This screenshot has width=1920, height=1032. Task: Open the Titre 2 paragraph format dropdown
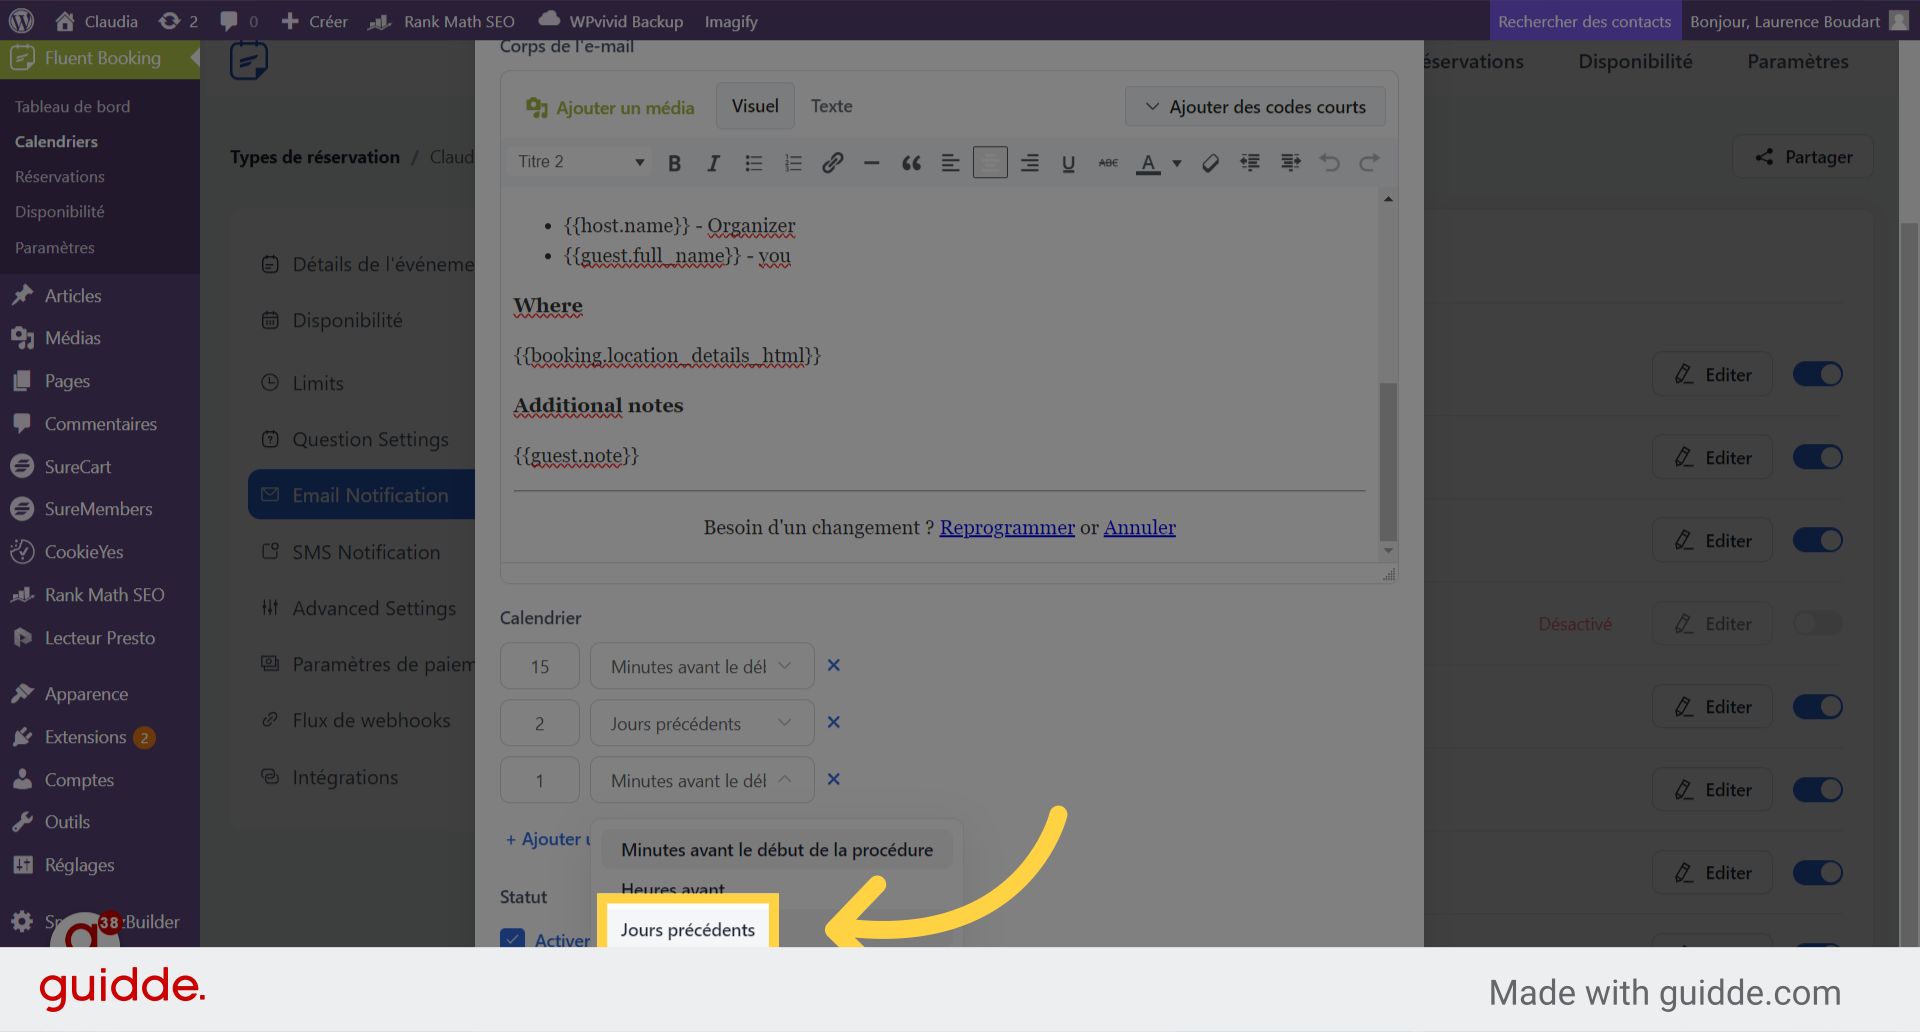point(580,162)
